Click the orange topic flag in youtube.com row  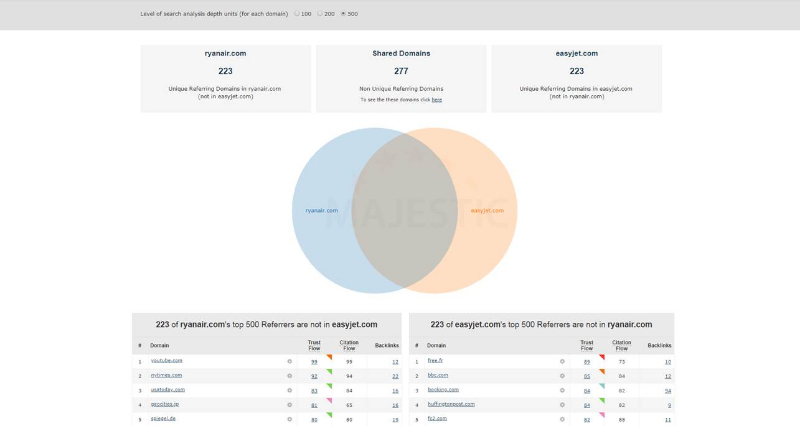330,357
